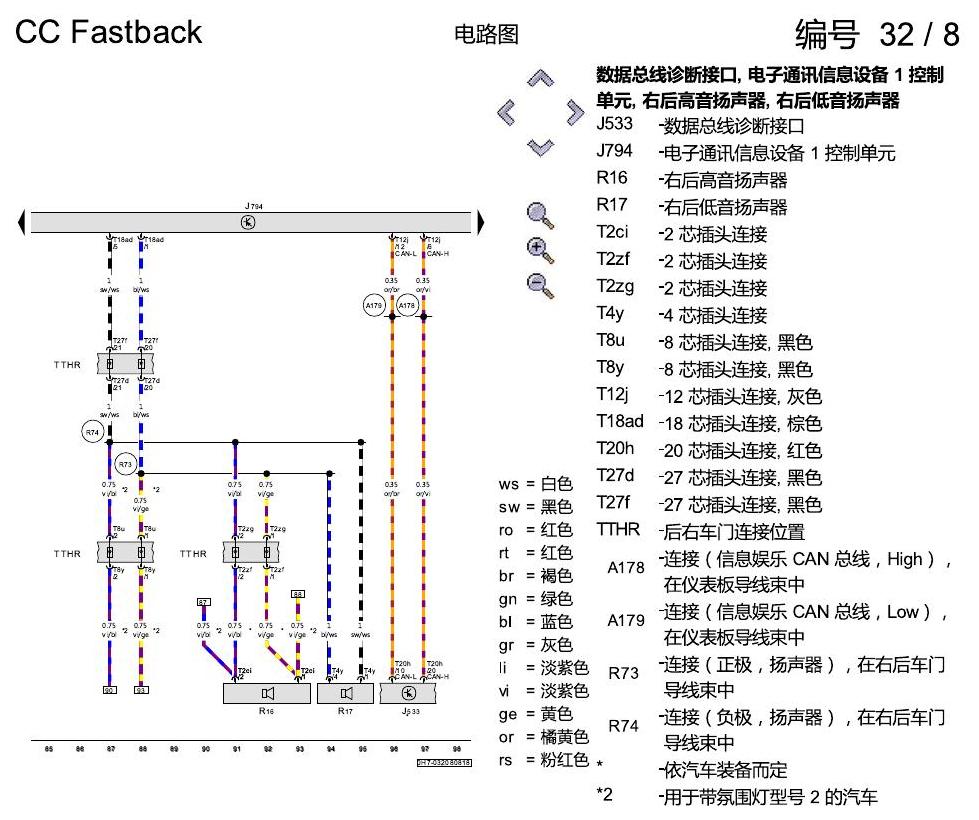Viewport: 979px width, 820px height.
Task: Click reference box 87 above R16
Action: (204, 602)
